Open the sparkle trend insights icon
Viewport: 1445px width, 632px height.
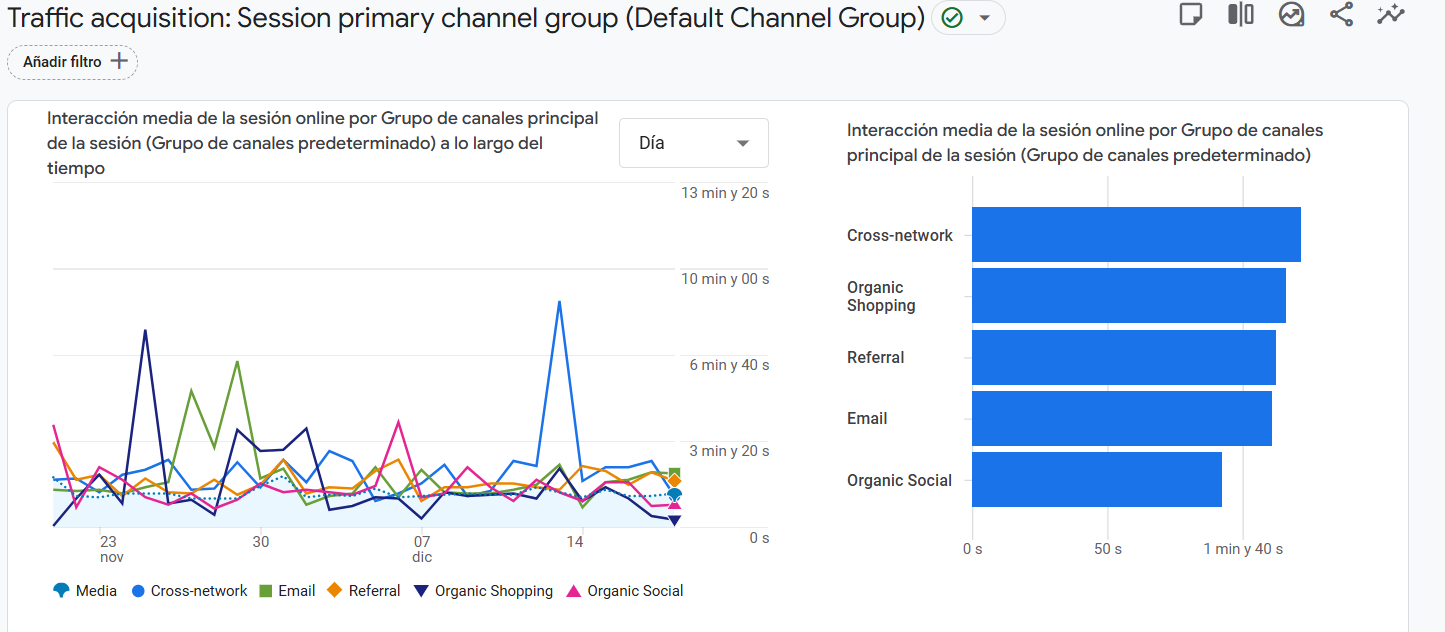click(1391, 15)
